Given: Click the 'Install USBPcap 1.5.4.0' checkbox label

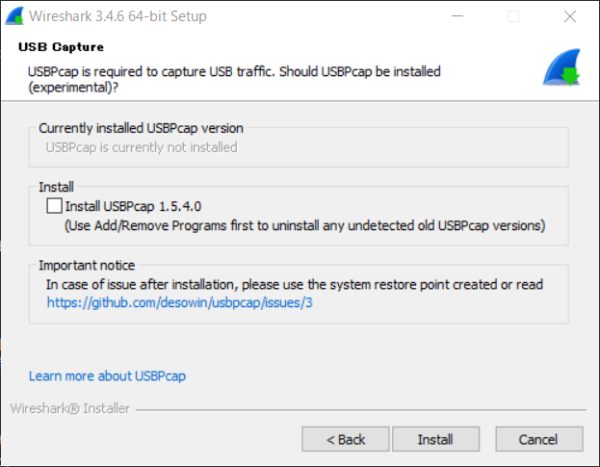Looking at the screenshot, I should pos(133,206).
